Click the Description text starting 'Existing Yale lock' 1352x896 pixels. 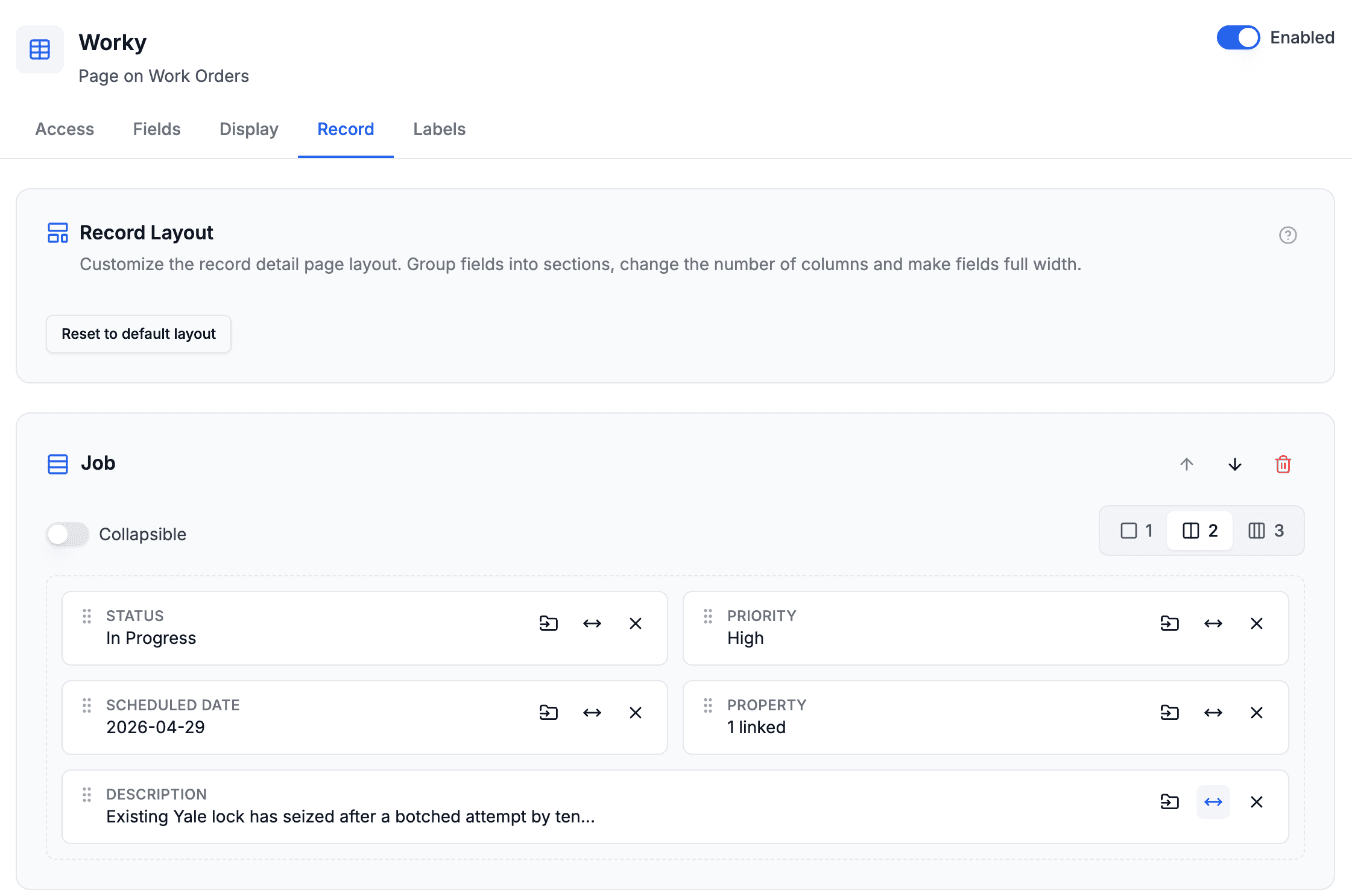click(x=351, y=816)
